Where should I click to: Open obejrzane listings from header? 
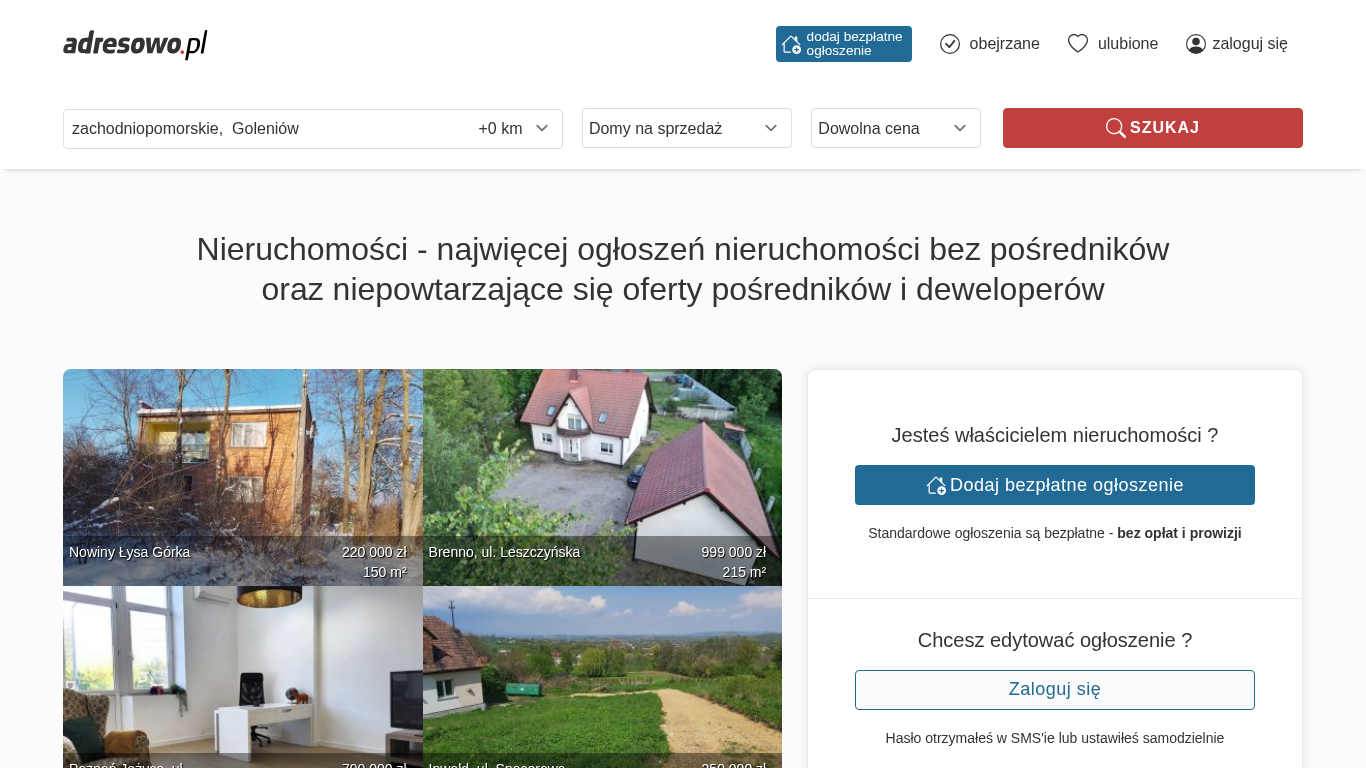click(1003, 44)
